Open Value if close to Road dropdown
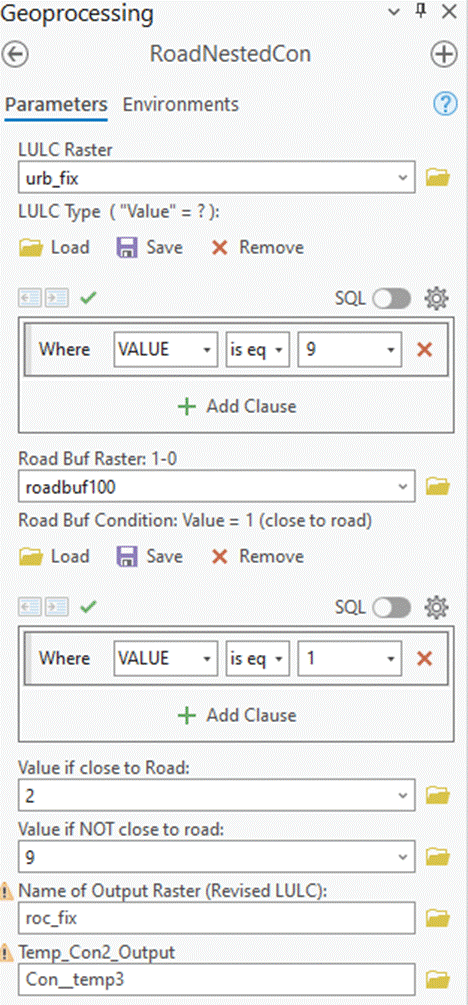 pos(403,795)
